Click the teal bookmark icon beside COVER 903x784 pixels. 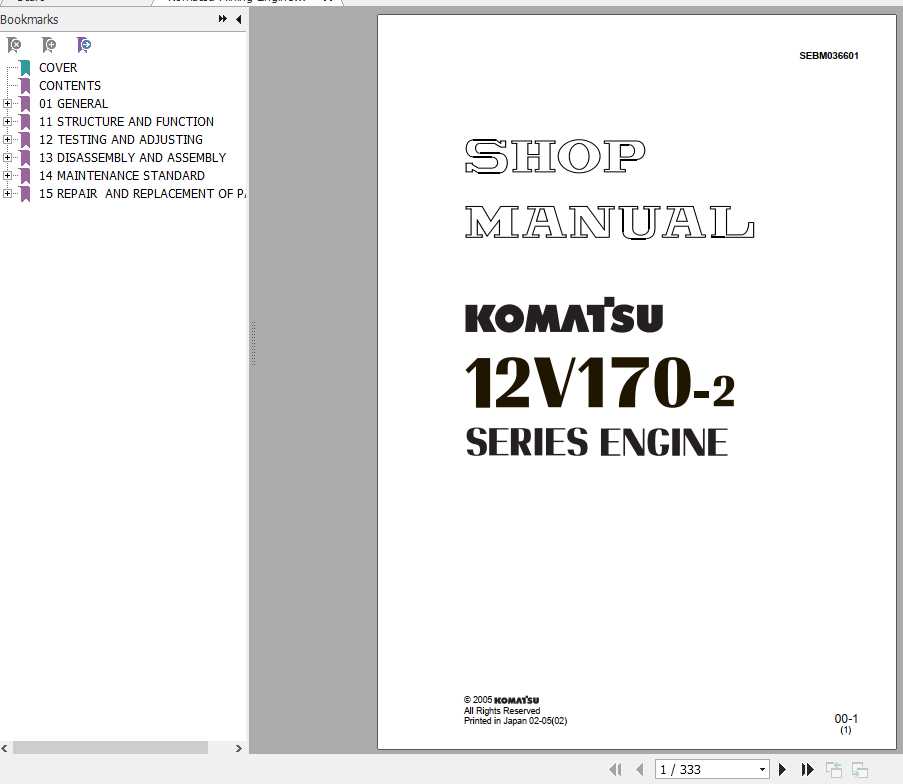pos(25,68)
